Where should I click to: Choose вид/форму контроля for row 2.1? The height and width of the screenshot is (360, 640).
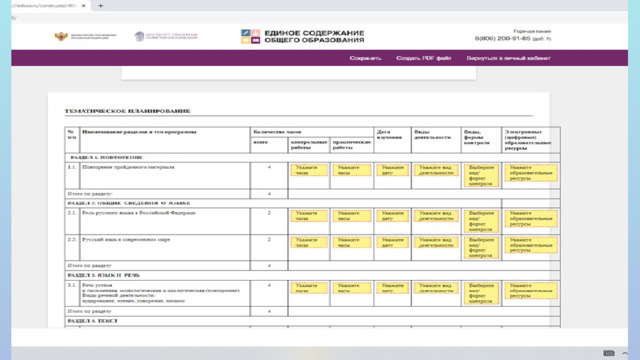coord(481,221)
